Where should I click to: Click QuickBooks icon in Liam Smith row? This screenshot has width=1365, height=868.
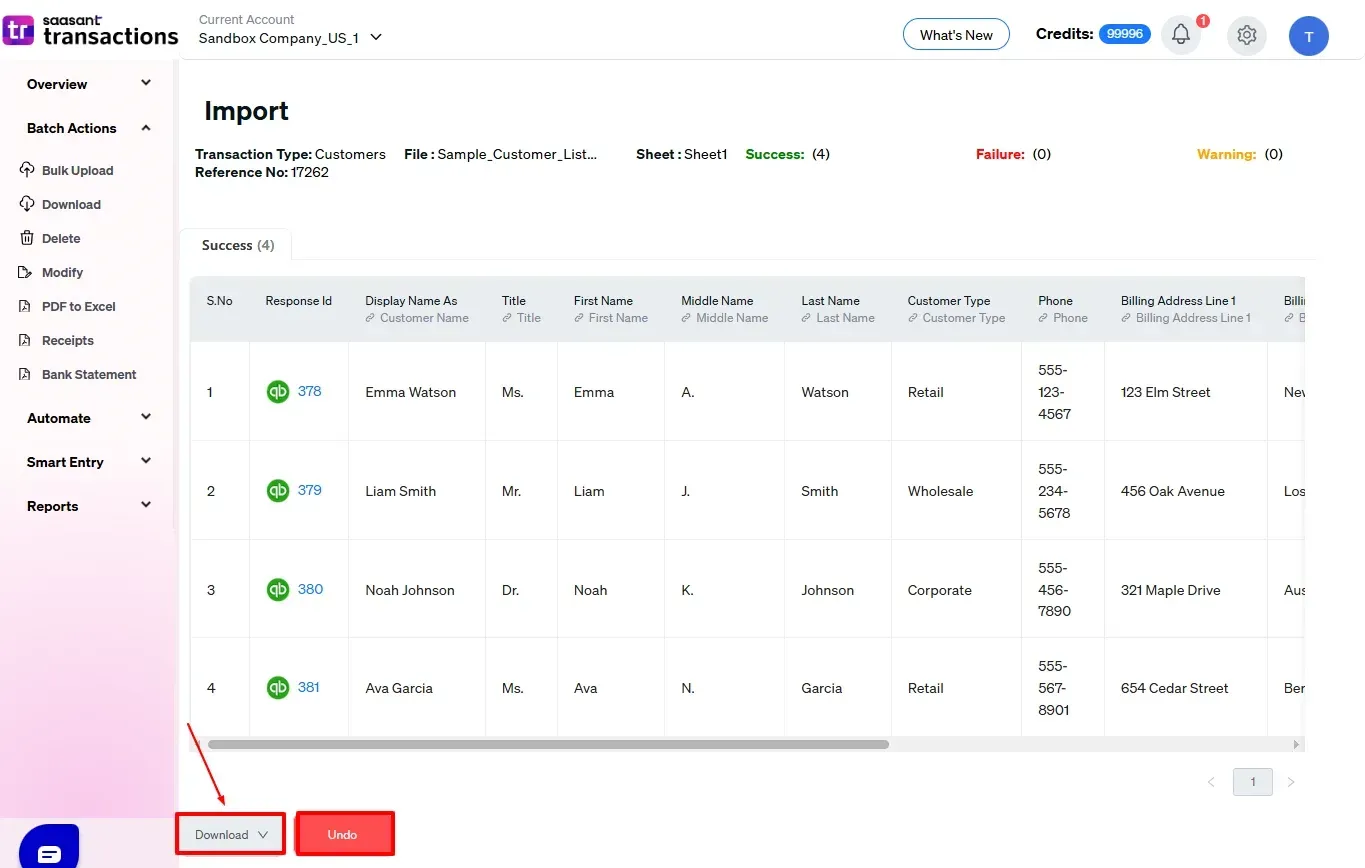[x=277, y=491]
